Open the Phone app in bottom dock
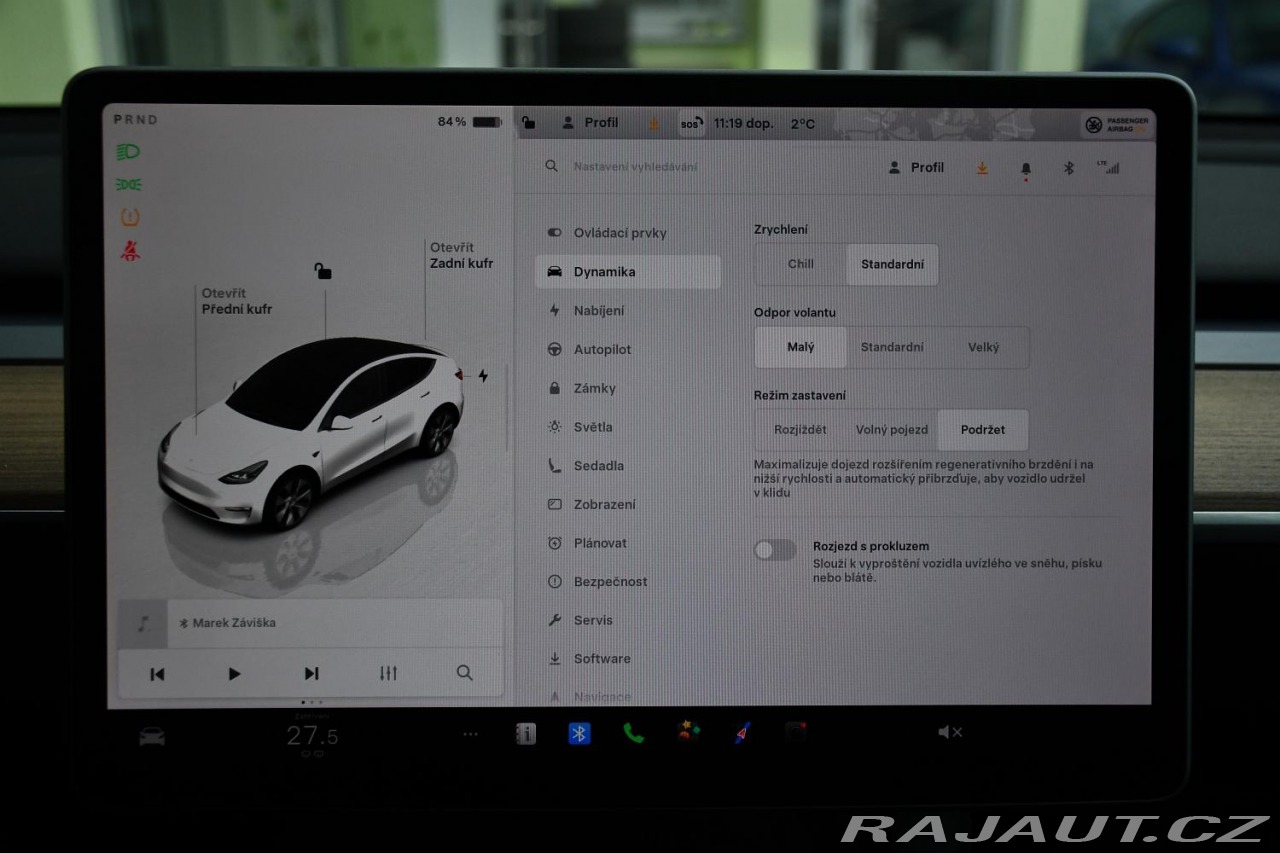The width and height of the screenshot is (1280, 853). (633, 733)
